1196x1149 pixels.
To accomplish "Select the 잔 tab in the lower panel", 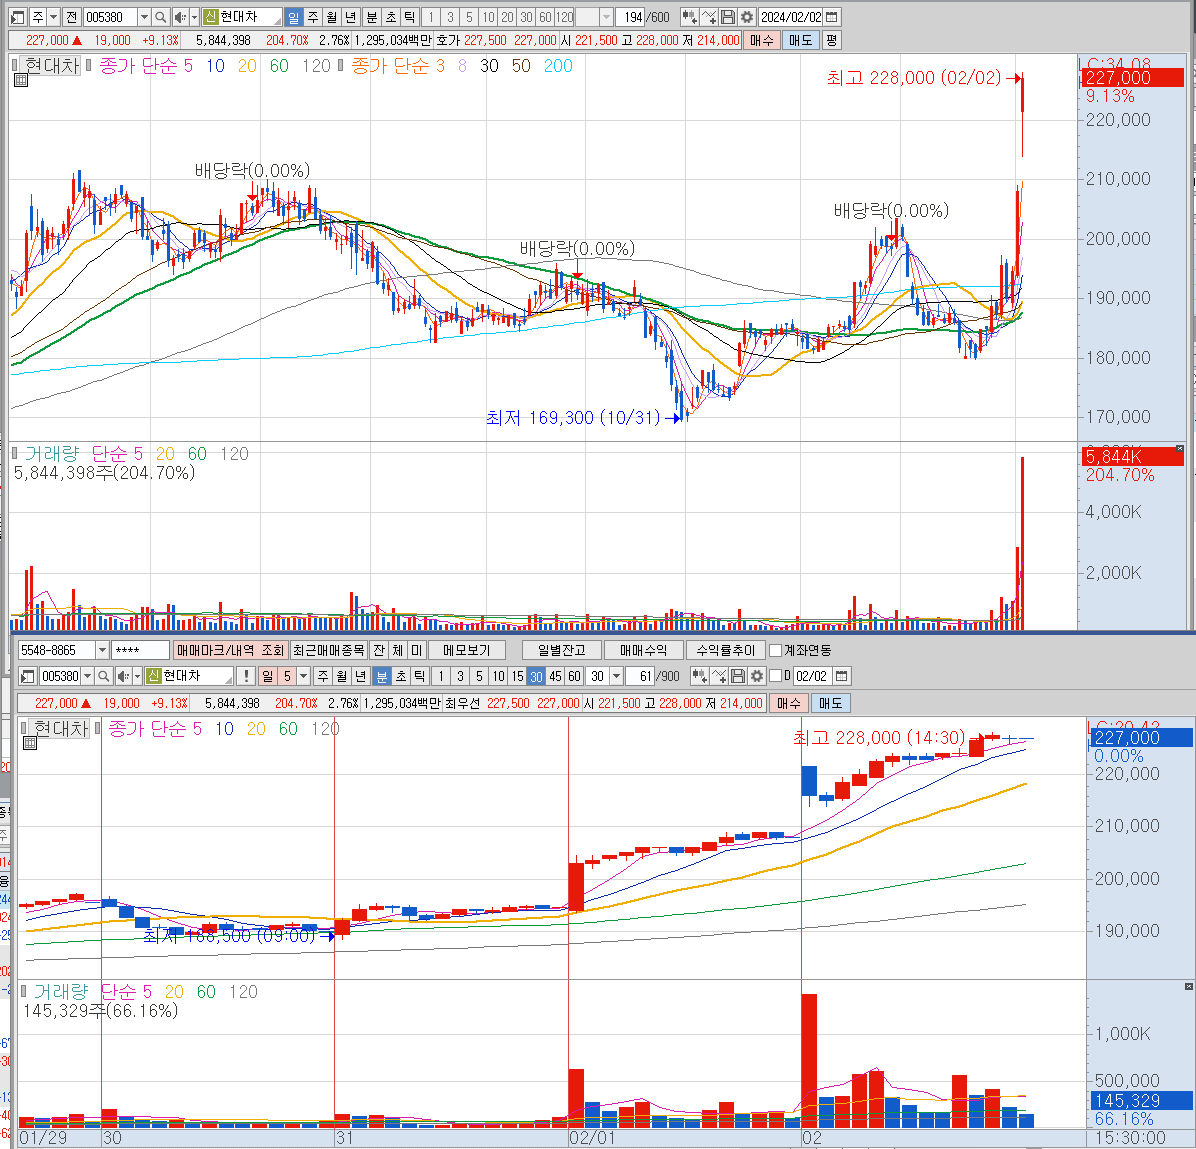I will point(379,650).
